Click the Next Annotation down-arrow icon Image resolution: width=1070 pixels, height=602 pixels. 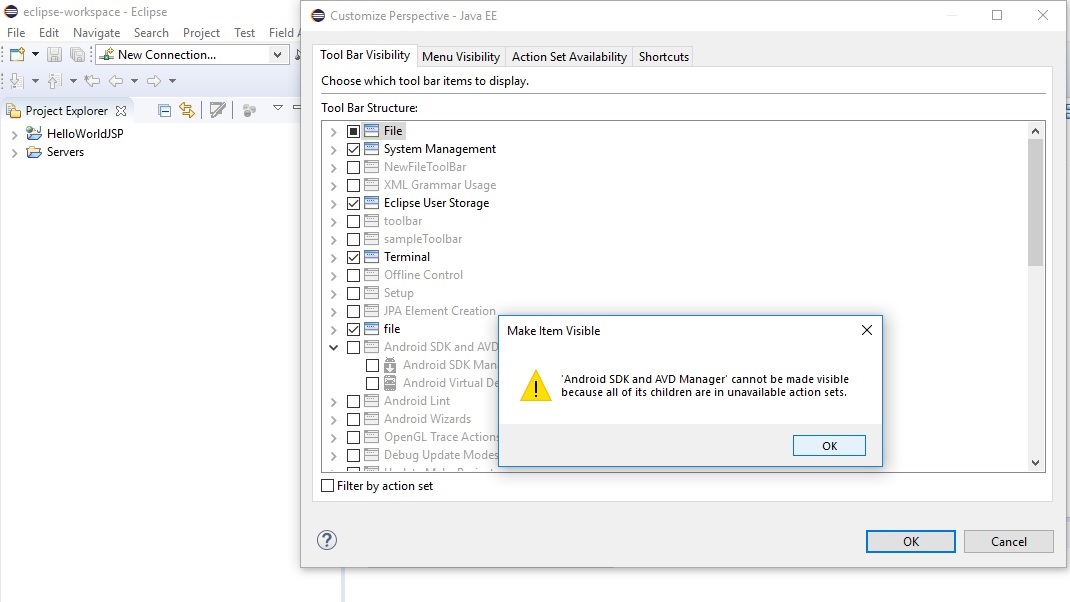(x=17, y=81)
